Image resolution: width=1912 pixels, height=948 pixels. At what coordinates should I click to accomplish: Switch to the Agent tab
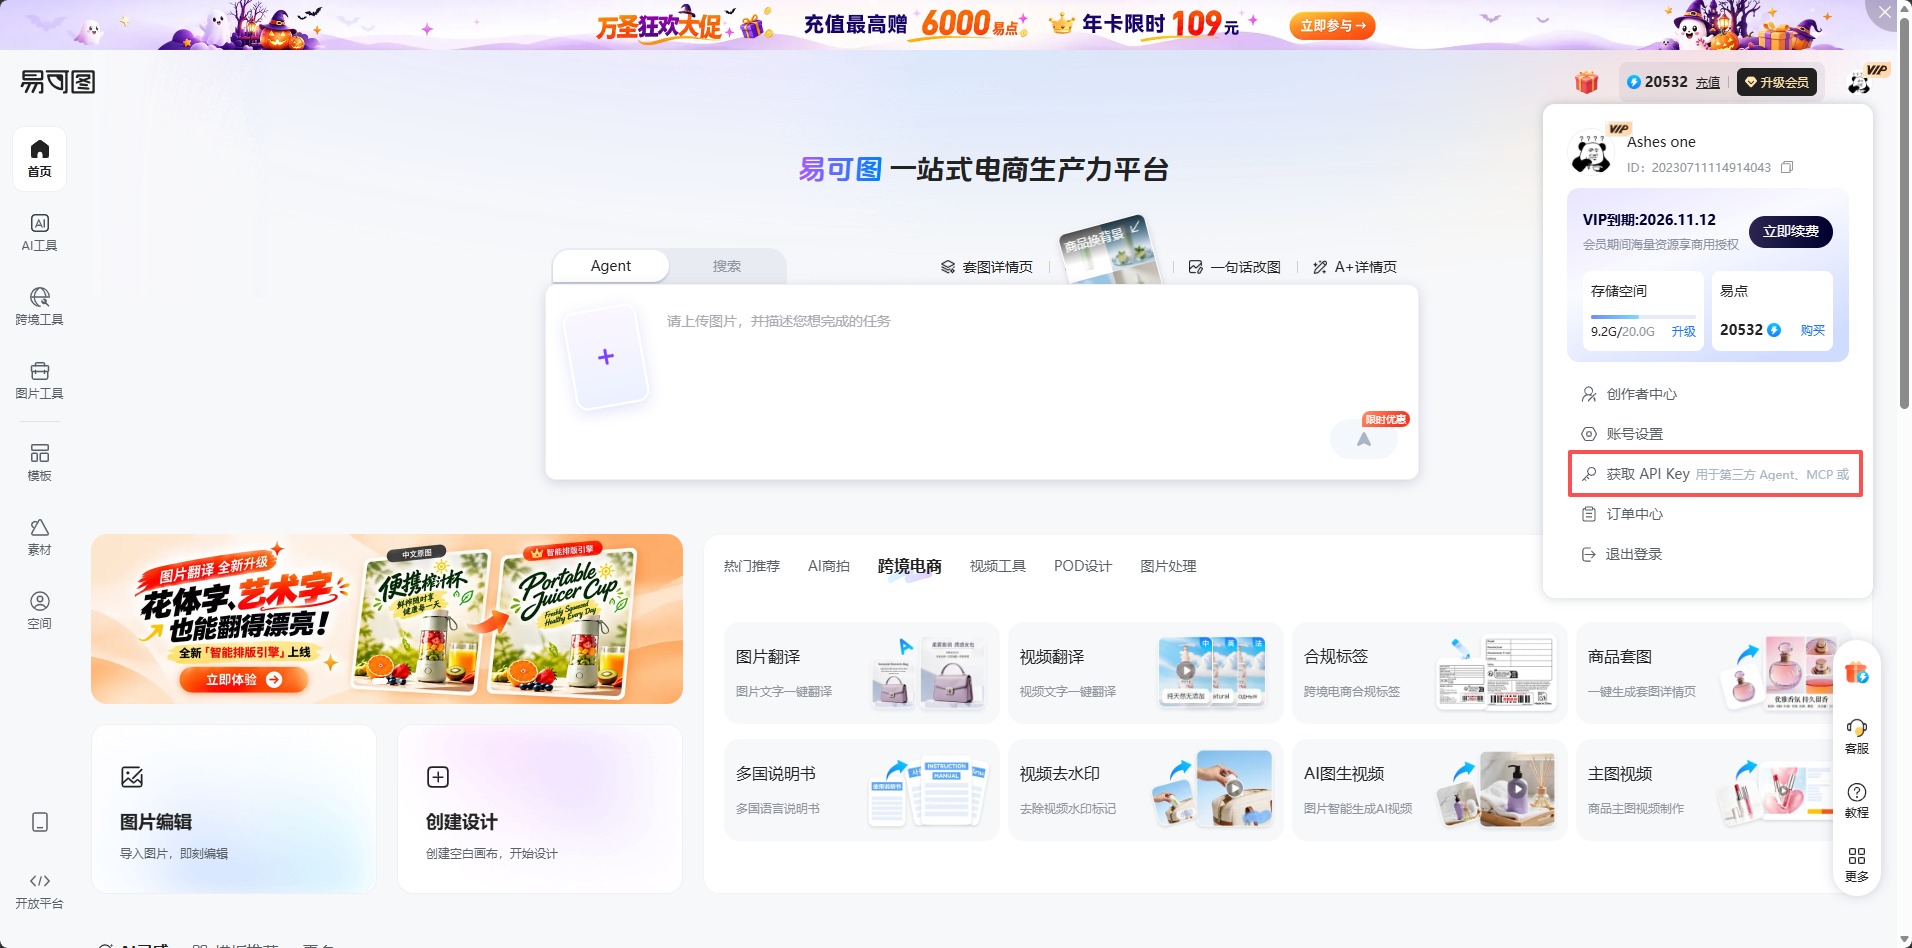click(611, 266)
